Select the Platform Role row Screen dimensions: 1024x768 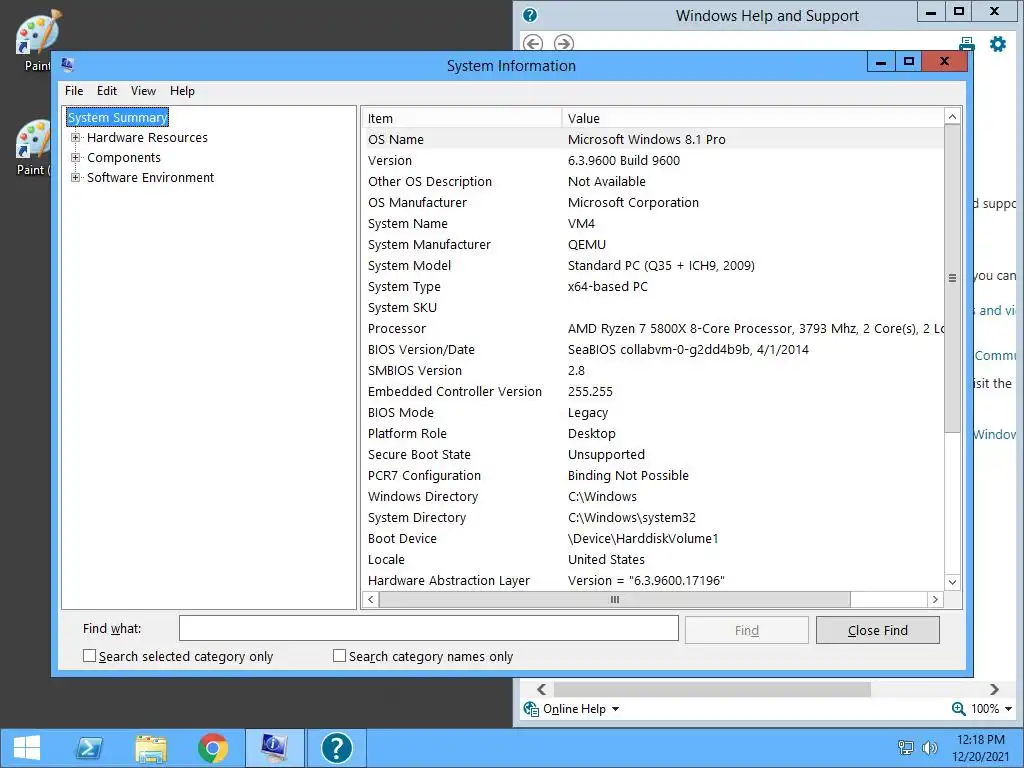coord(652,434)
